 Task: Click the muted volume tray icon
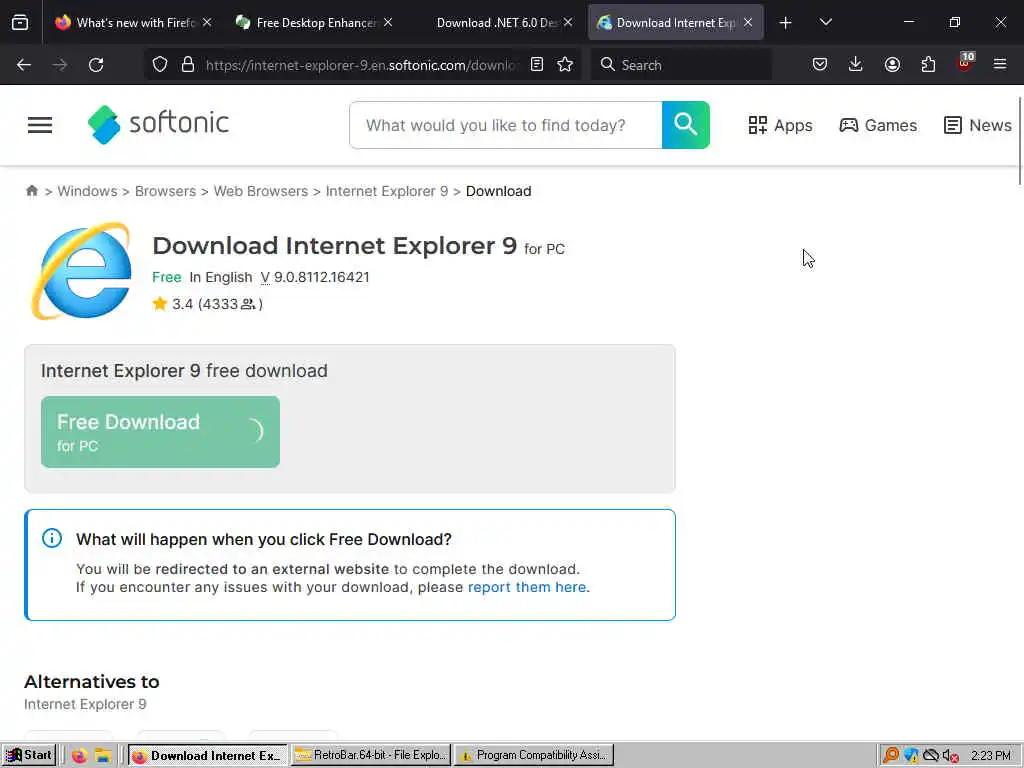950,756
